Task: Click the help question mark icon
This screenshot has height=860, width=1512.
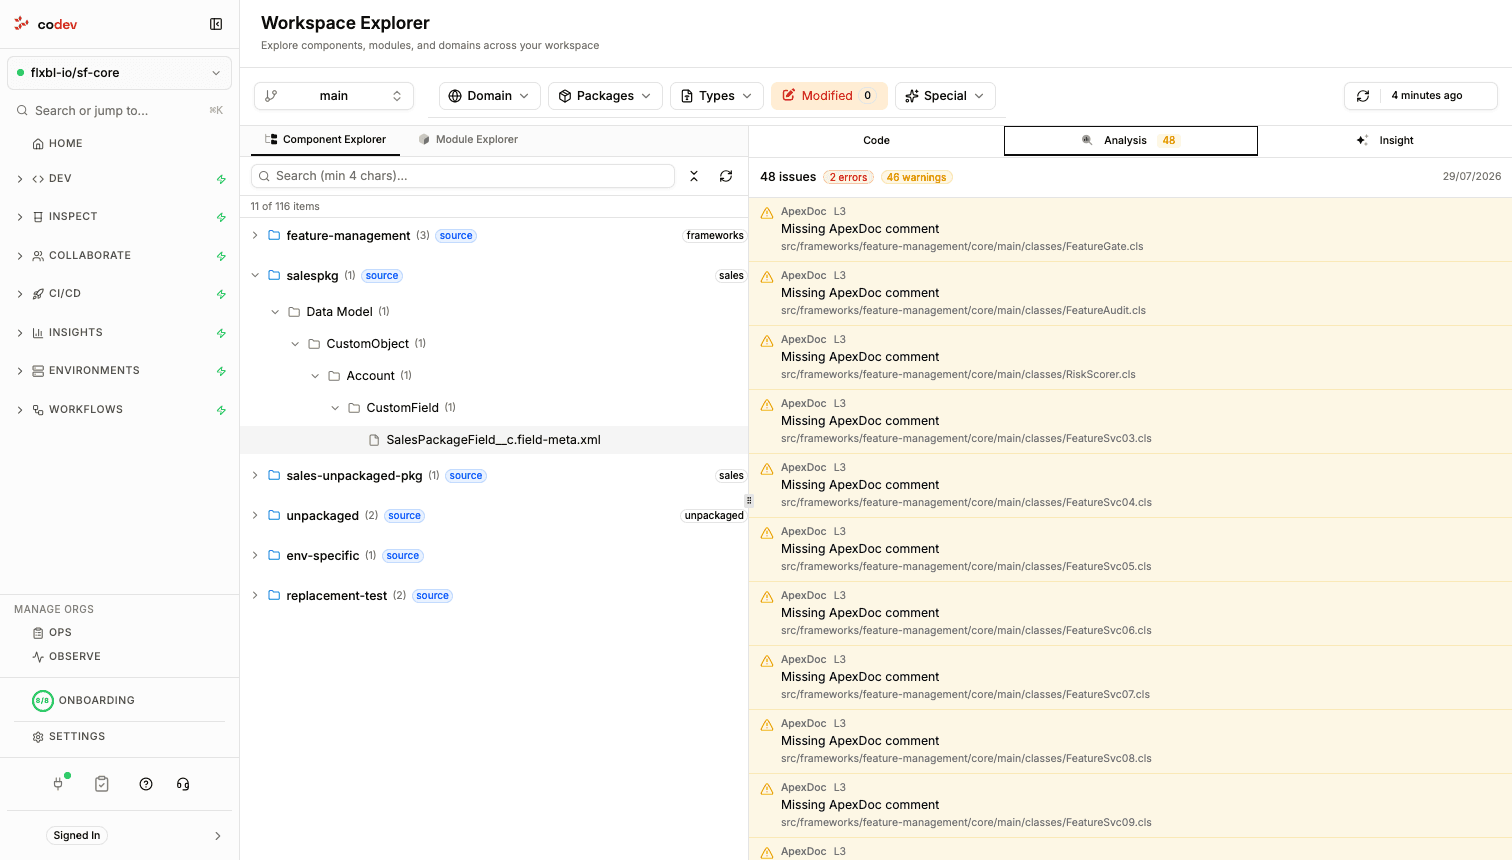Action: 146,784
